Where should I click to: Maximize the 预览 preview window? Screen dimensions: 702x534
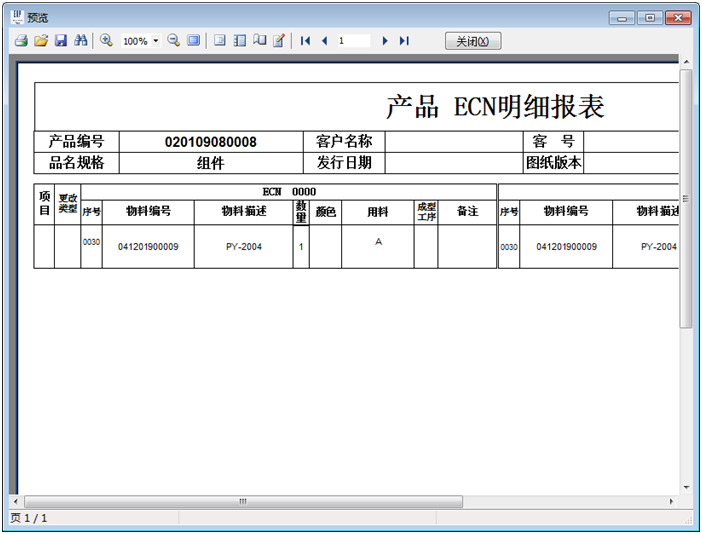point(650,18)
